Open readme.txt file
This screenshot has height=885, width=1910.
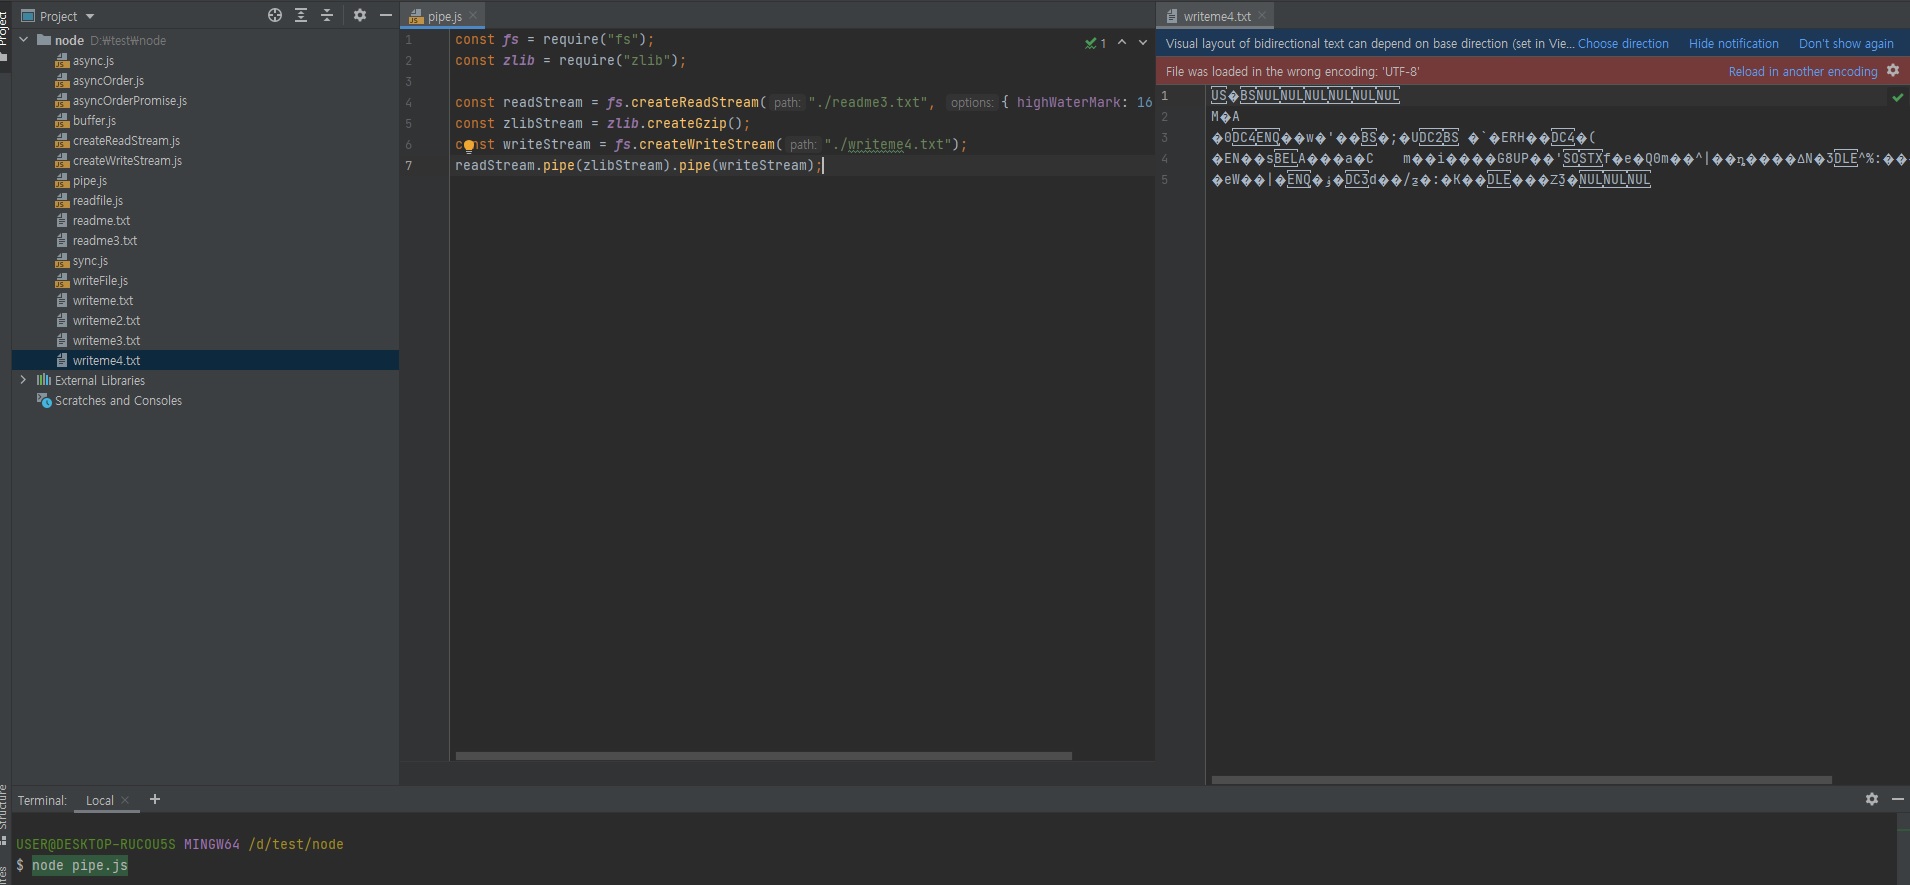click(101, 221)
